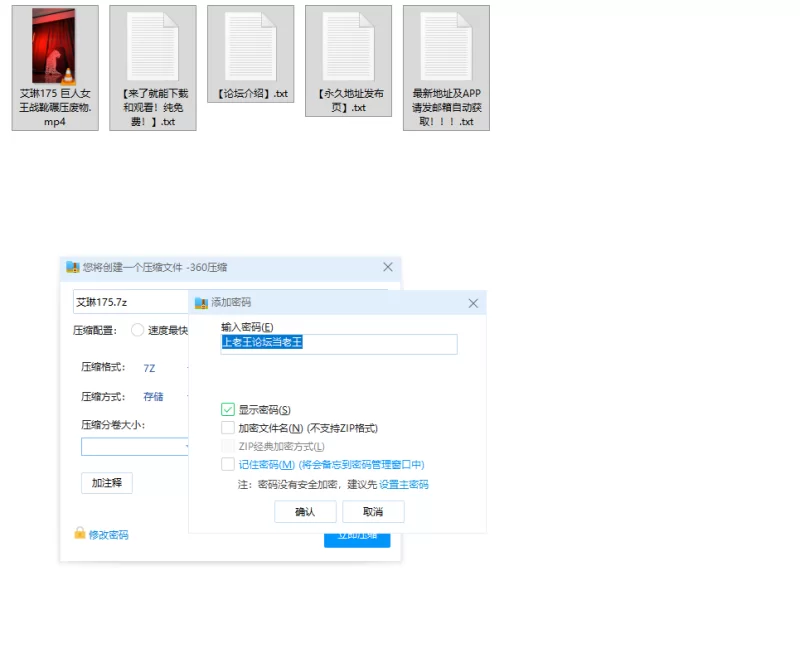Viewport: 800px width, 653px height.
Task: Click the lock icon beside 修改密码
Action: (x=80, y=534)
